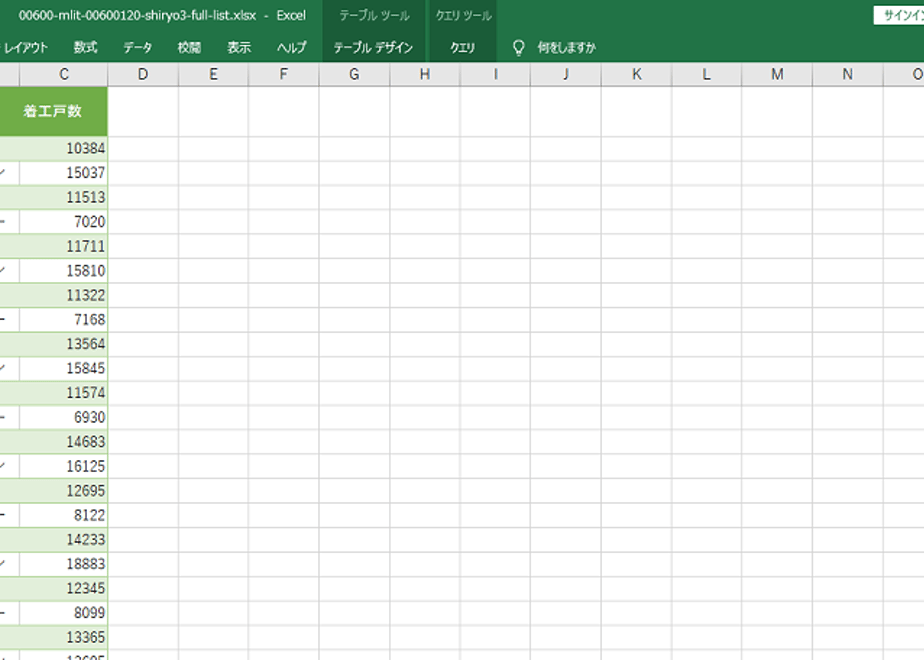Open the ヘルプ tab
924x660 pixels.
tap(292, 48)
